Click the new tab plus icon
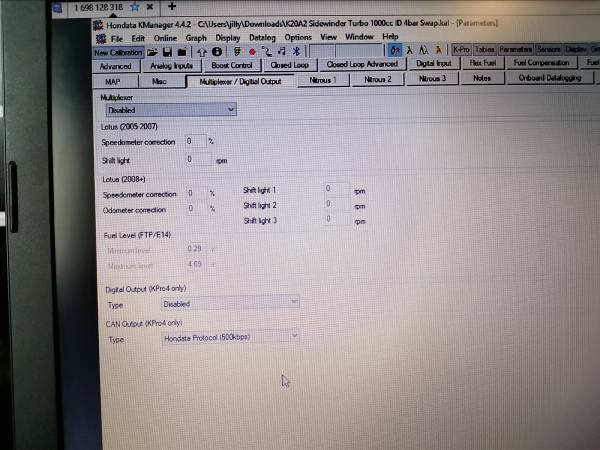600x450 pixels. (172, 6)
